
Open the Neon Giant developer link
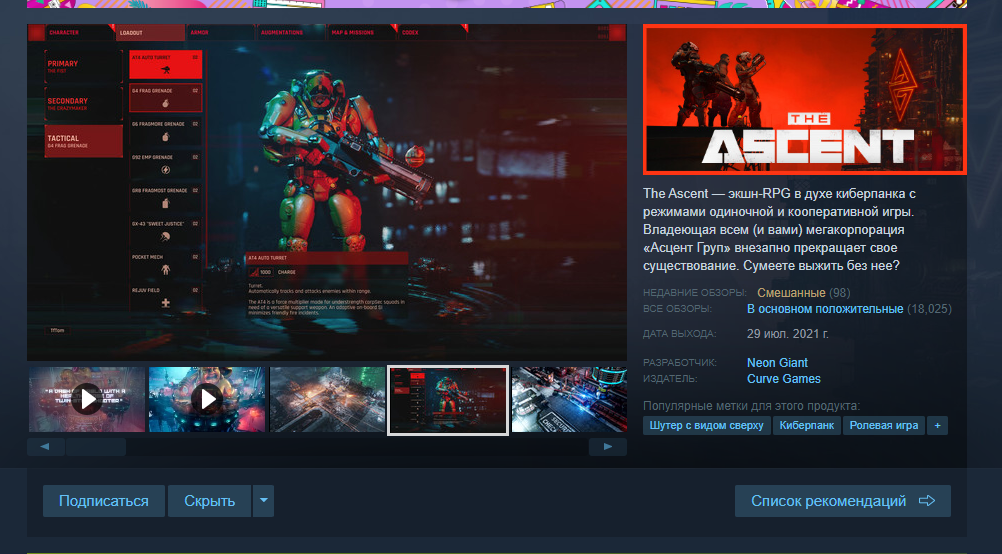[777, 362]
